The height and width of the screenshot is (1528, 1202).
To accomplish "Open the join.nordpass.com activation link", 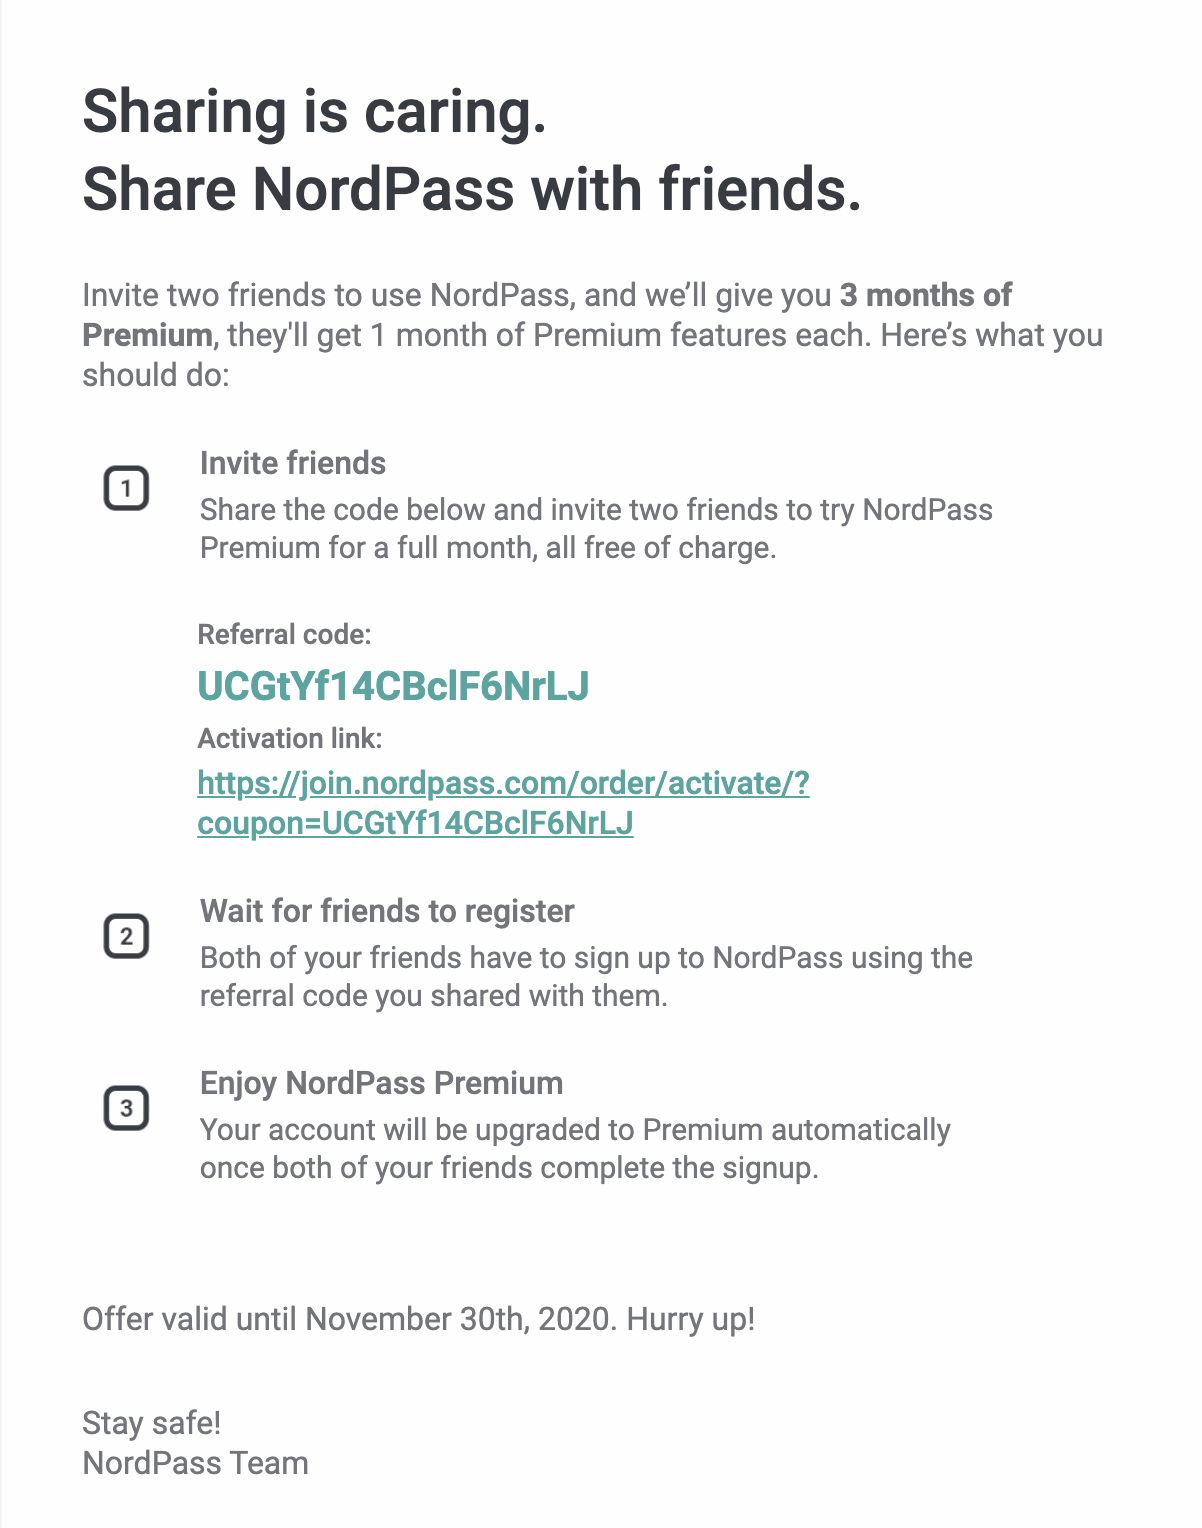I will pos(503,783).
